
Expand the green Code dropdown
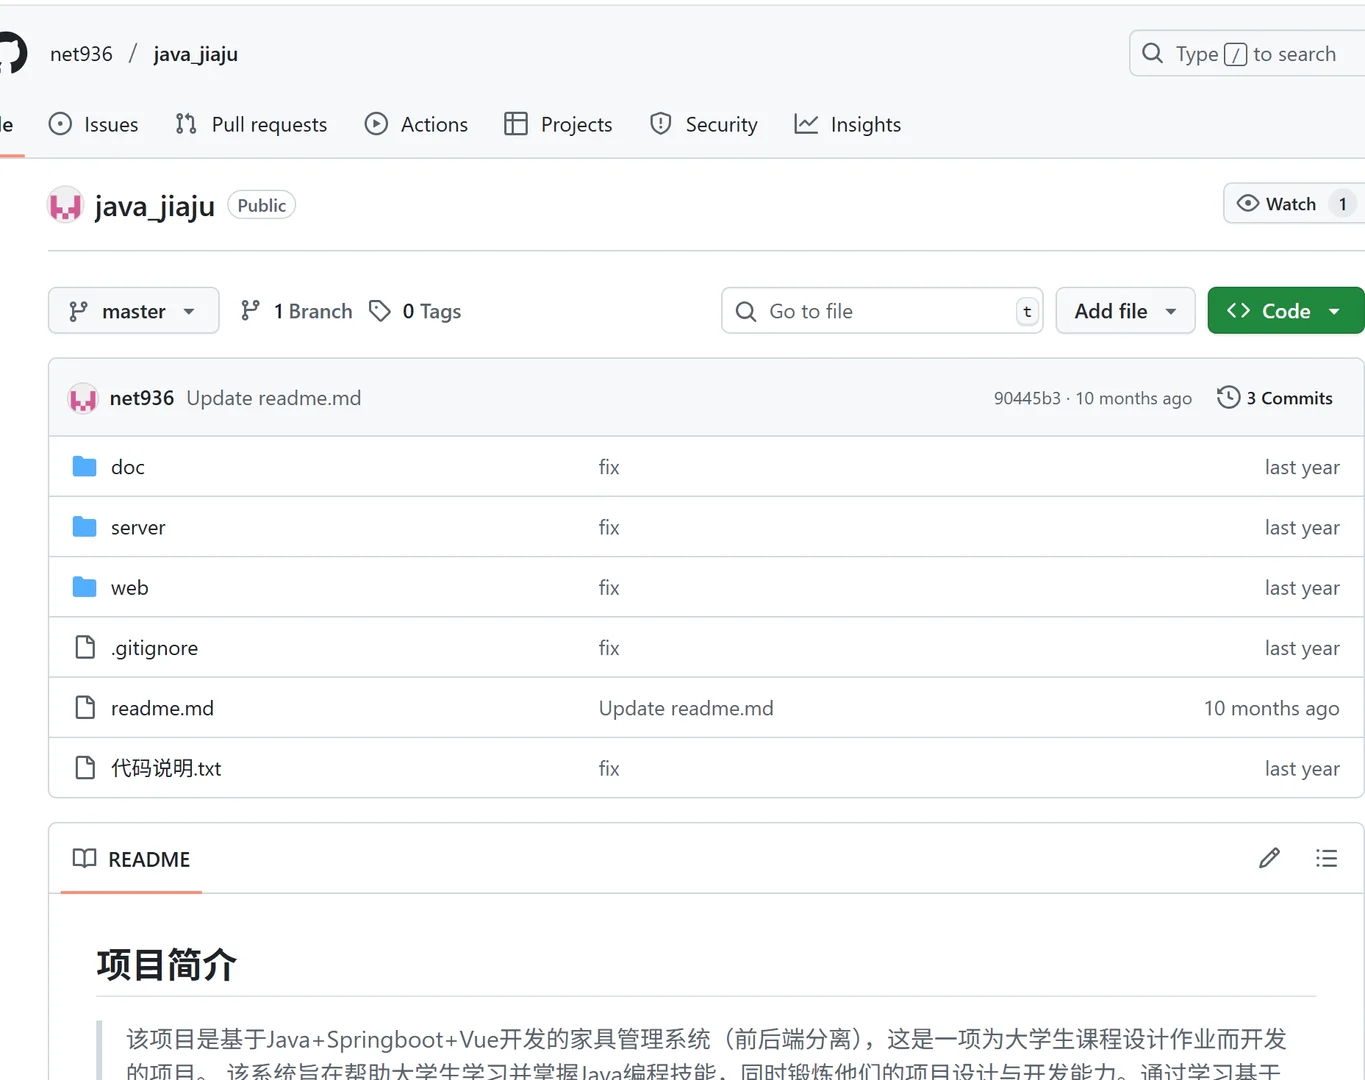[x=1285, y=310]
